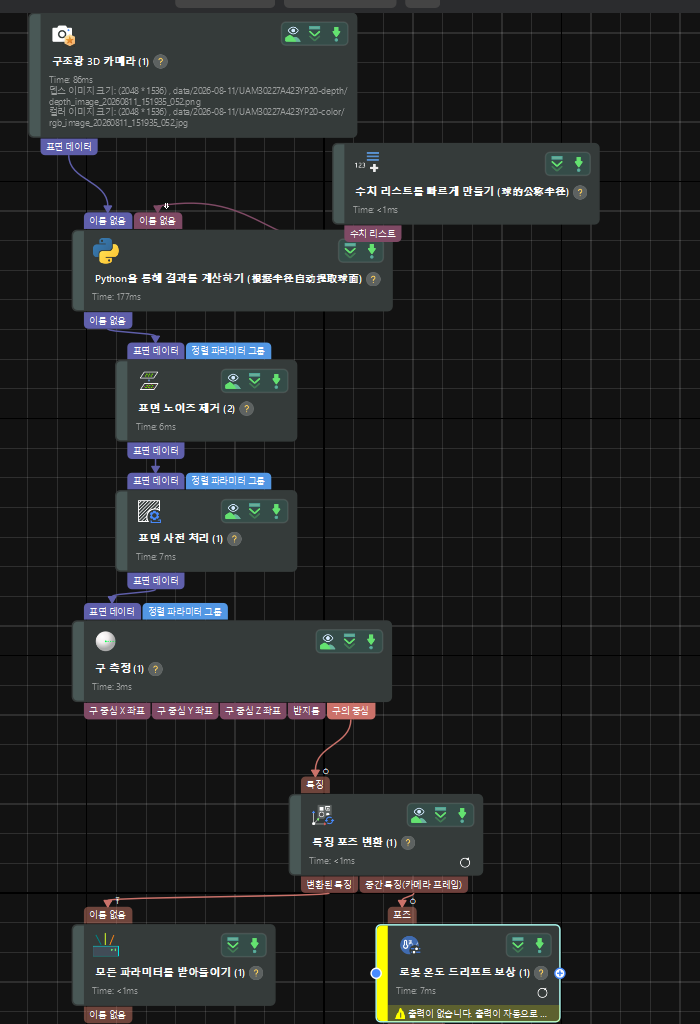This screenshot has height=1024, width=700.
Task: Click the 모든 파라미터를 받아들이기 step icon
Action: (x=106, y=945)
